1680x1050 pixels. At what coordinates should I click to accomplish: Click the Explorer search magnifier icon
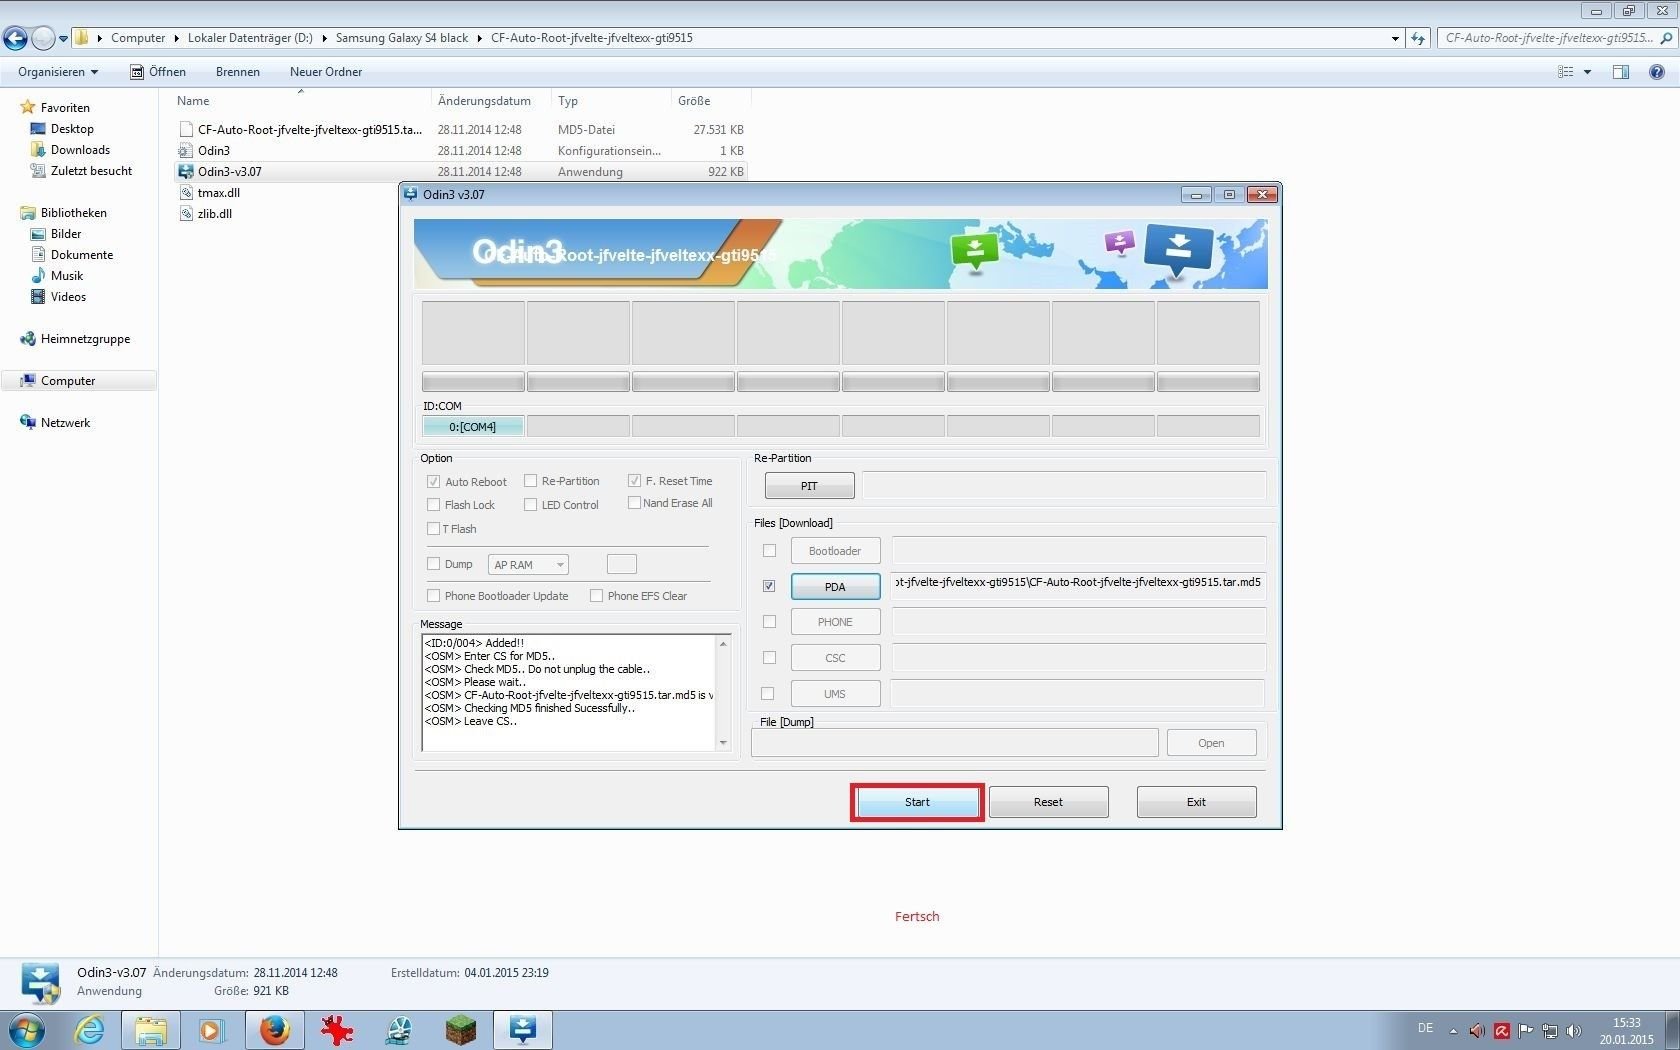click(x=1666, y=38)
